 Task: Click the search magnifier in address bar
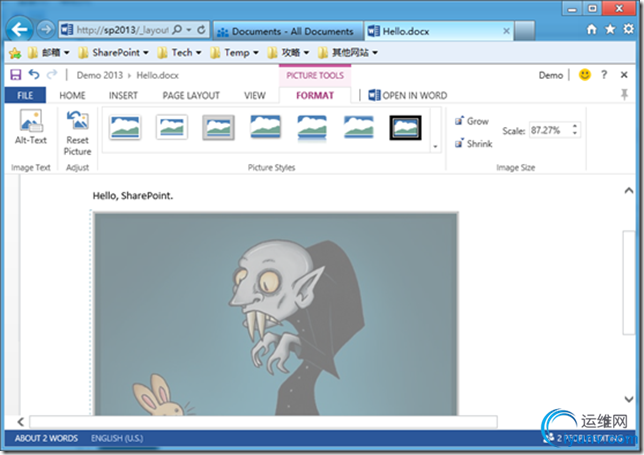pyautogui.click(x=177, y=30)
